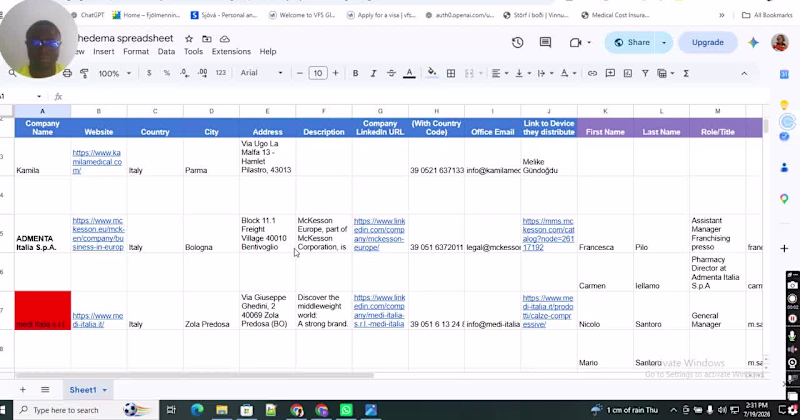Open version history clock icon

[517, 42]
